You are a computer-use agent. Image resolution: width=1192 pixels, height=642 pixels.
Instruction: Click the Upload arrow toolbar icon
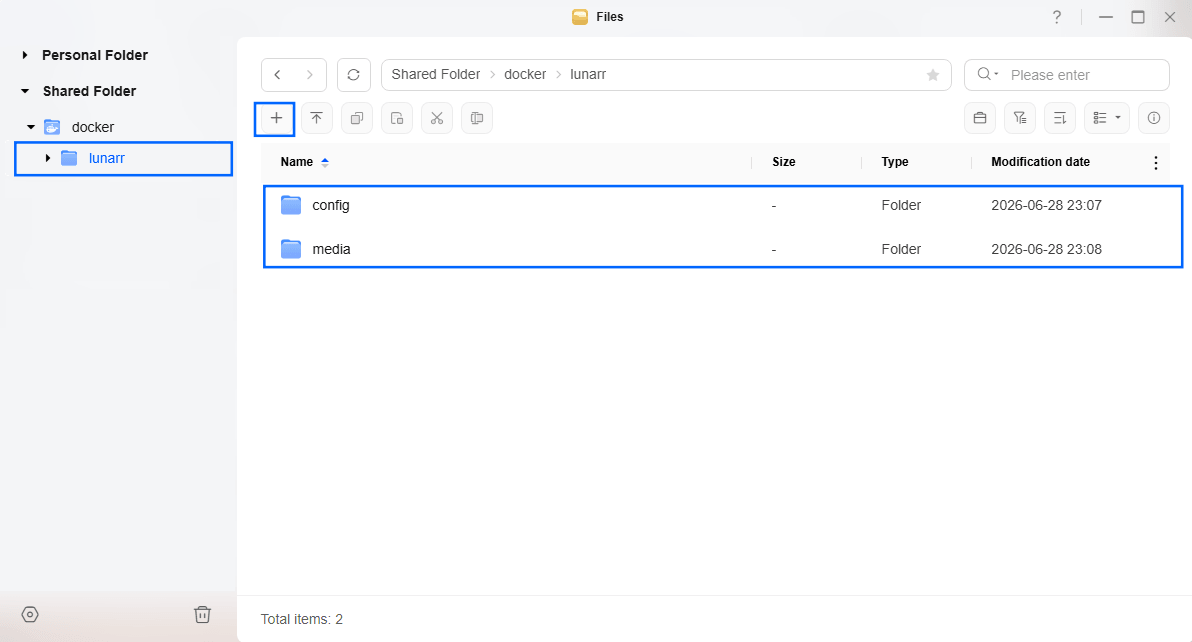point(317,119)
